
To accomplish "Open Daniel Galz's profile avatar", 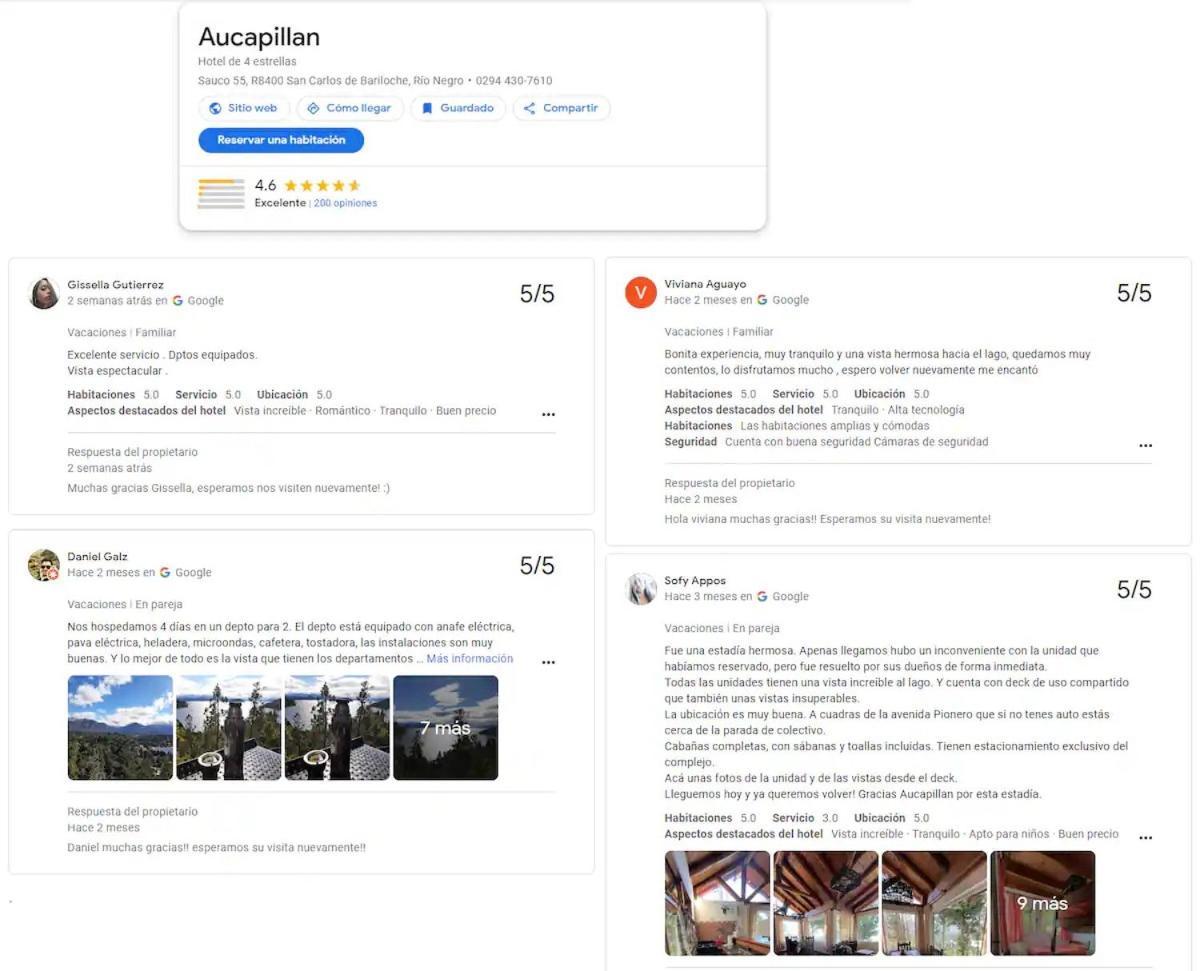I will point(44,565).
